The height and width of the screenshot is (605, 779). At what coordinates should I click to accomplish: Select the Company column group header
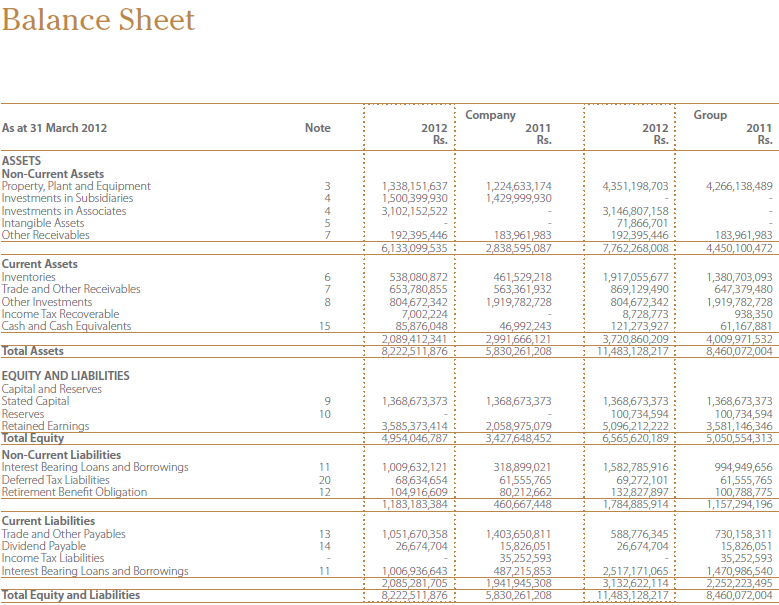coord(490,115)
